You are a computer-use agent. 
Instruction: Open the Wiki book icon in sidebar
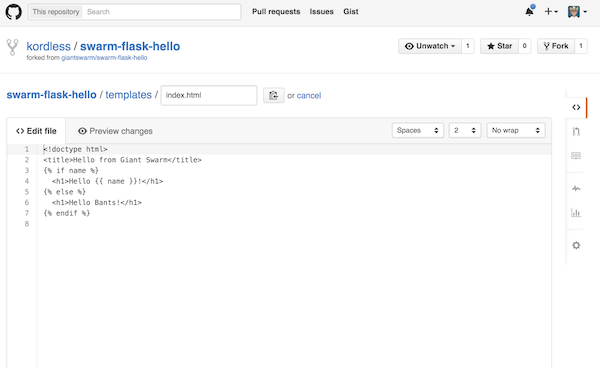click(576, 156)
